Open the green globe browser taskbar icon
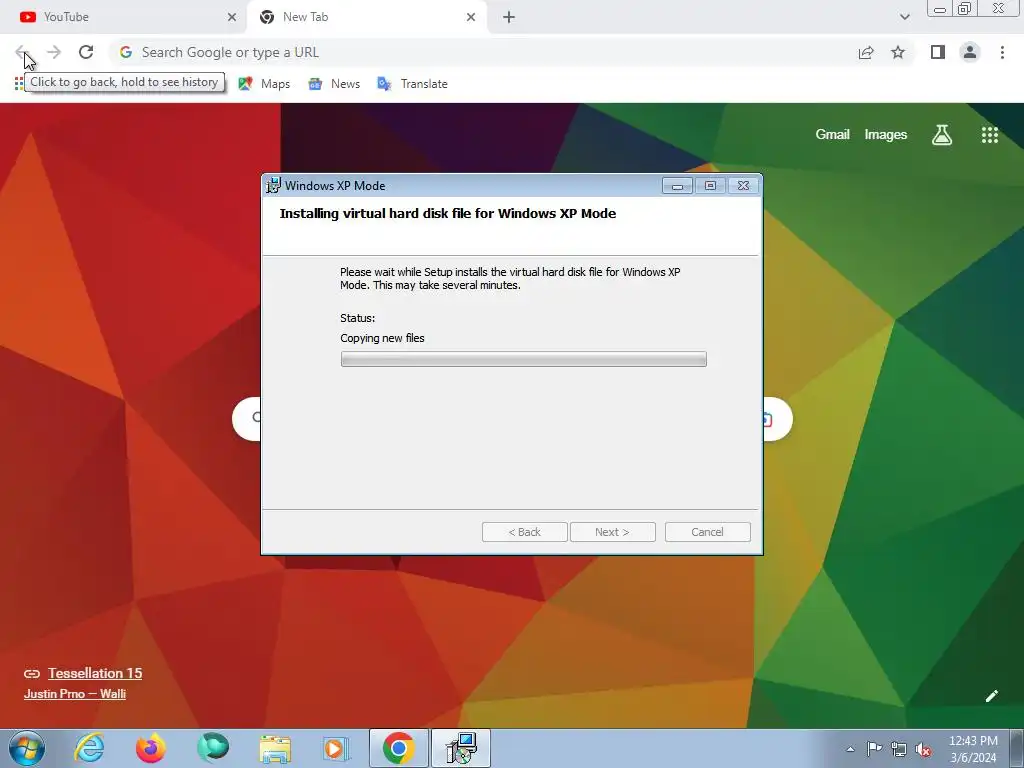Viewport: 1024px width, 768px height. [213, 748]
